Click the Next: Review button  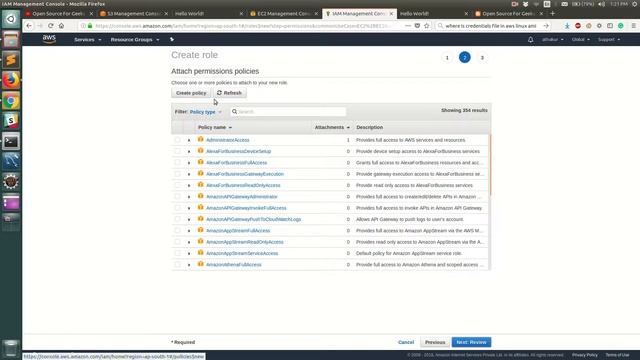pos(471,342)
